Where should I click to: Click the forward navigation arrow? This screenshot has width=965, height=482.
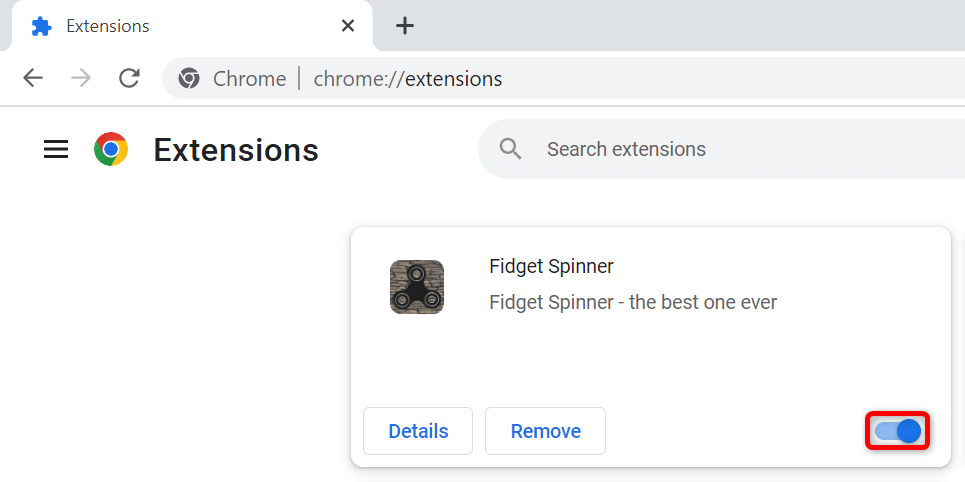(81, 78)
